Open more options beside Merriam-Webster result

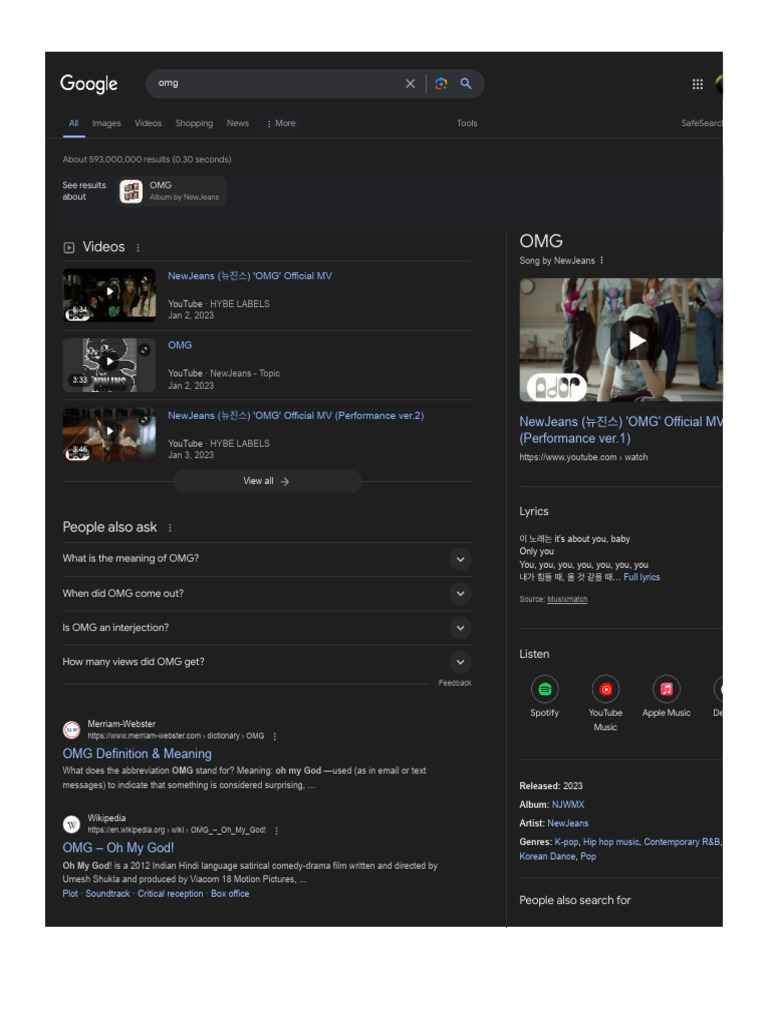pos(274,736)
